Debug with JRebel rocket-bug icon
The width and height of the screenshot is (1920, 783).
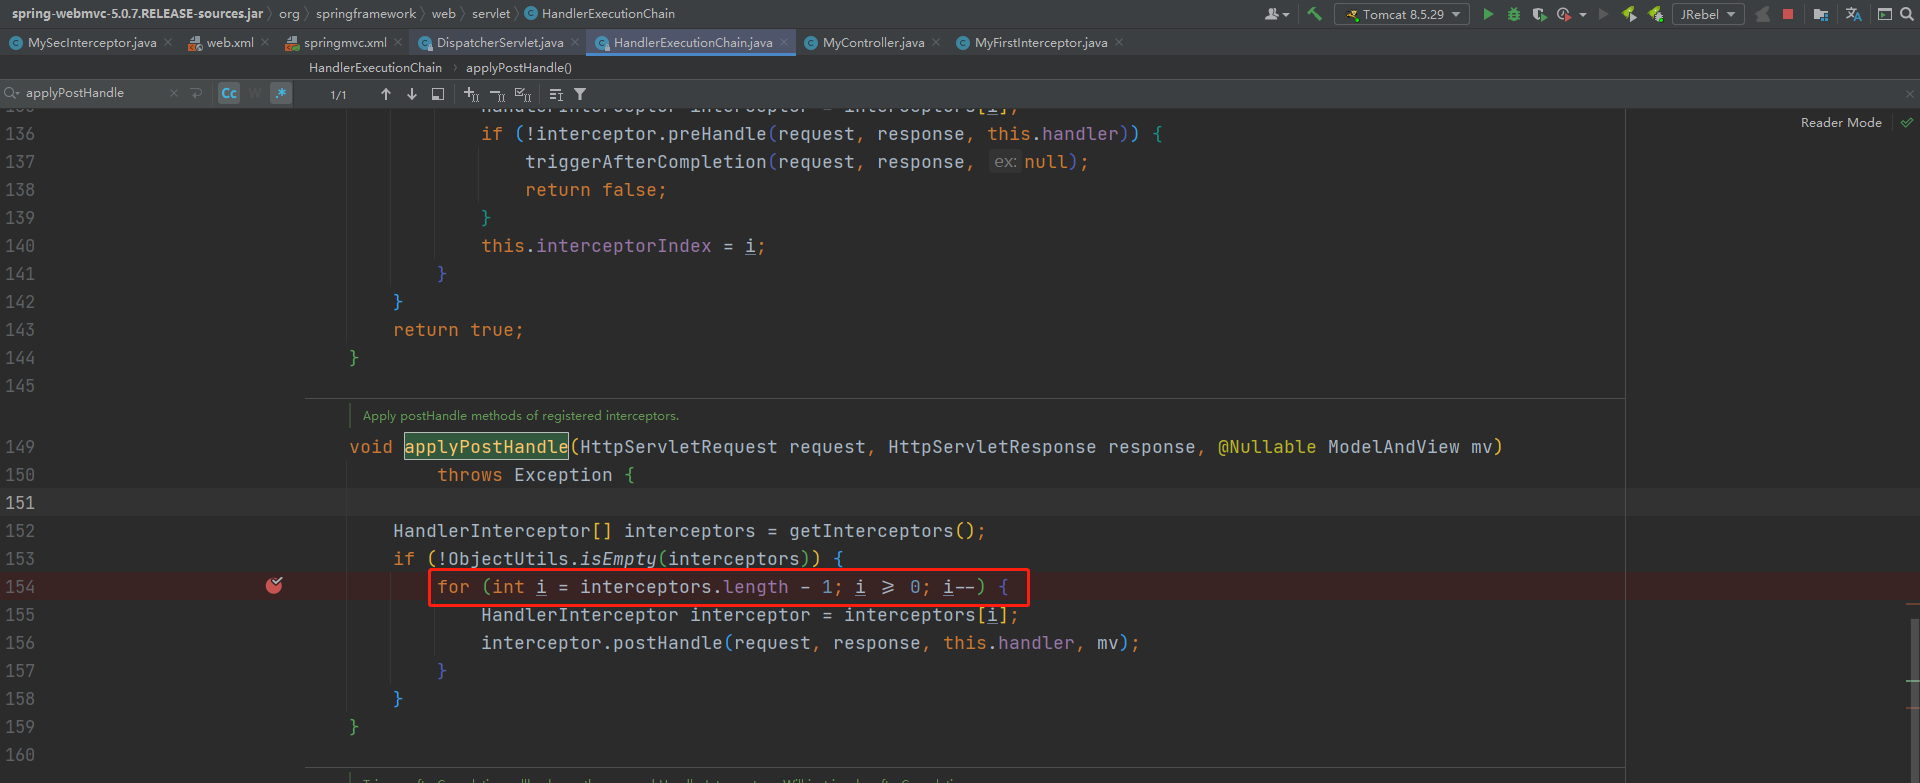1656,14
